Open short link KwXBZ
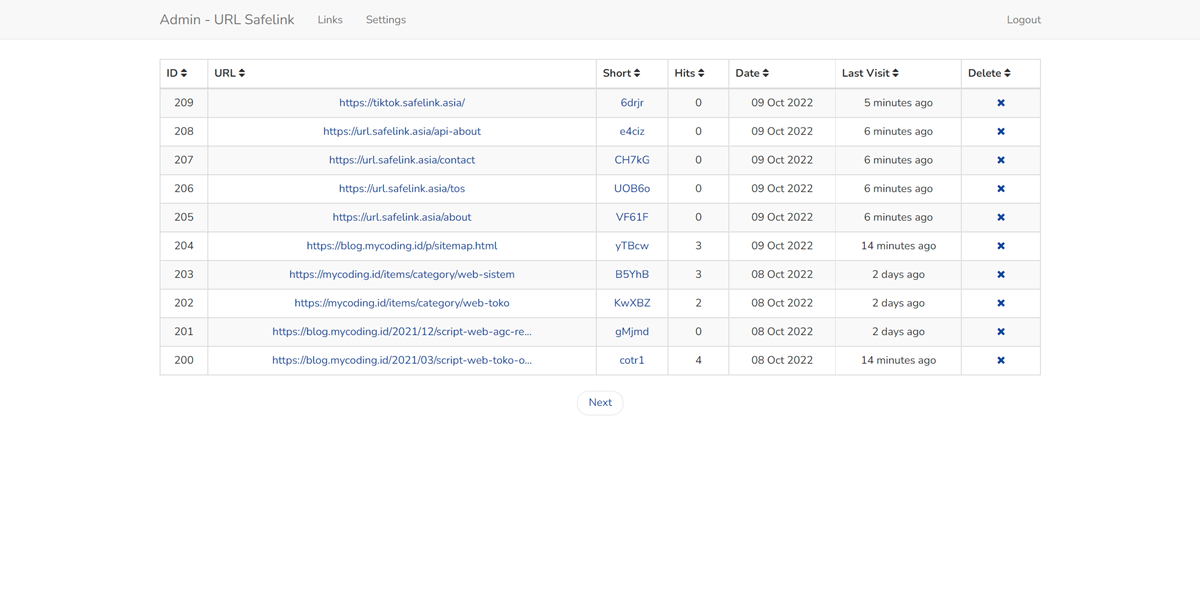Screen dimensions: 1200x604 click(632, 303)
